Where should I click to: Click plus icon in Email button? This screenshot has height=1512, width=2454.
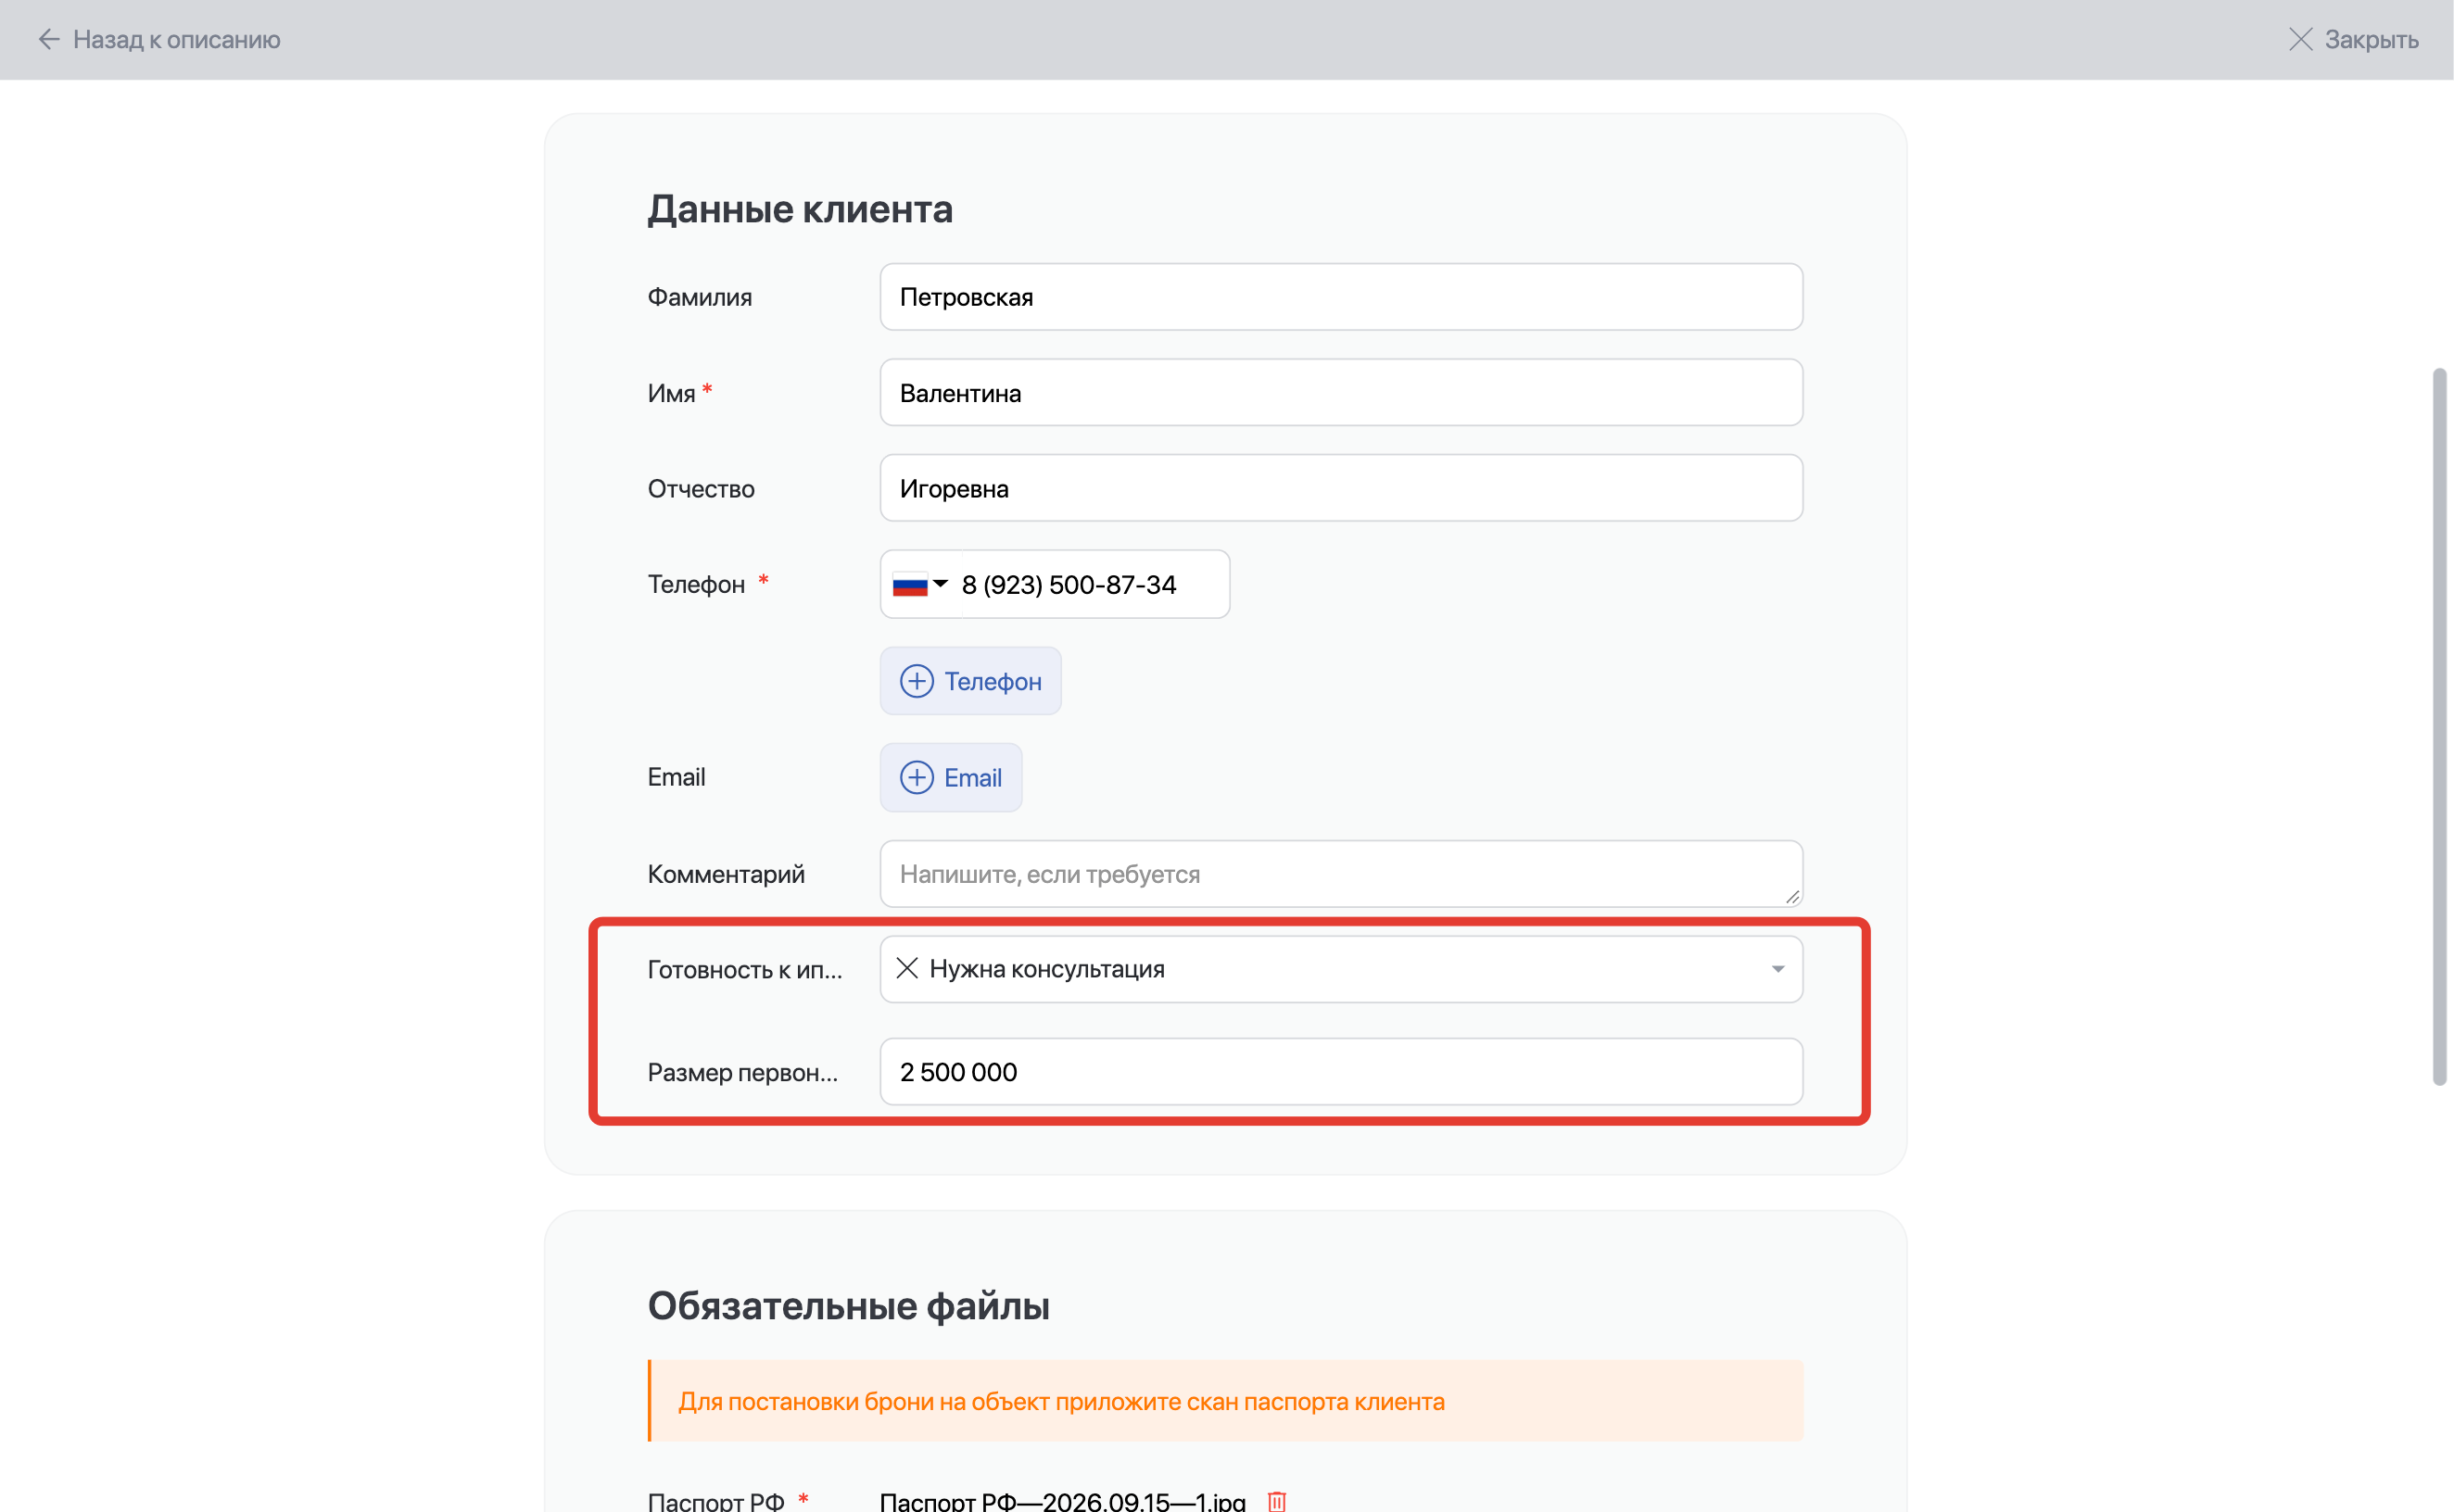point(916,777)
